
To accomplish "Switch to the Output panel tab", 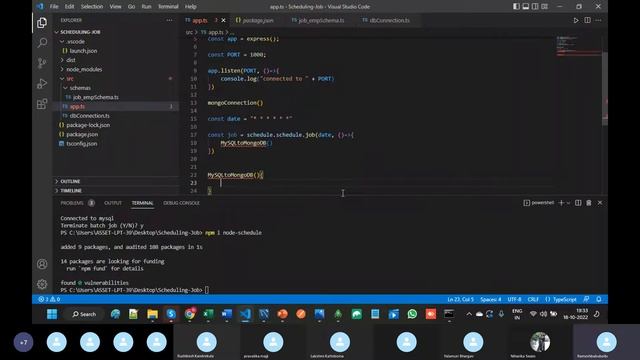I will [x=113, y=203].
